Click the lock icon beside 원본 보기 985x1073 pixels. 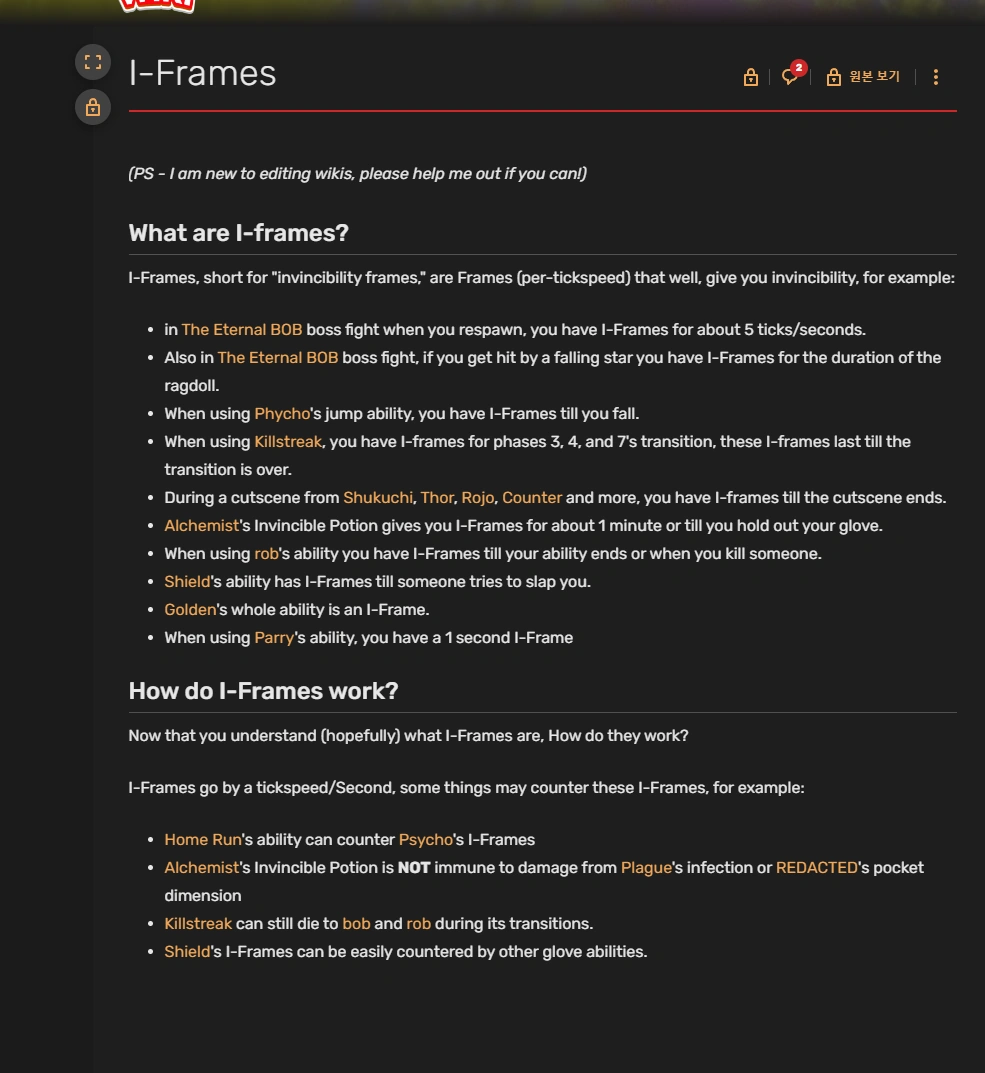pyautogui.click(x=832, y=76)
